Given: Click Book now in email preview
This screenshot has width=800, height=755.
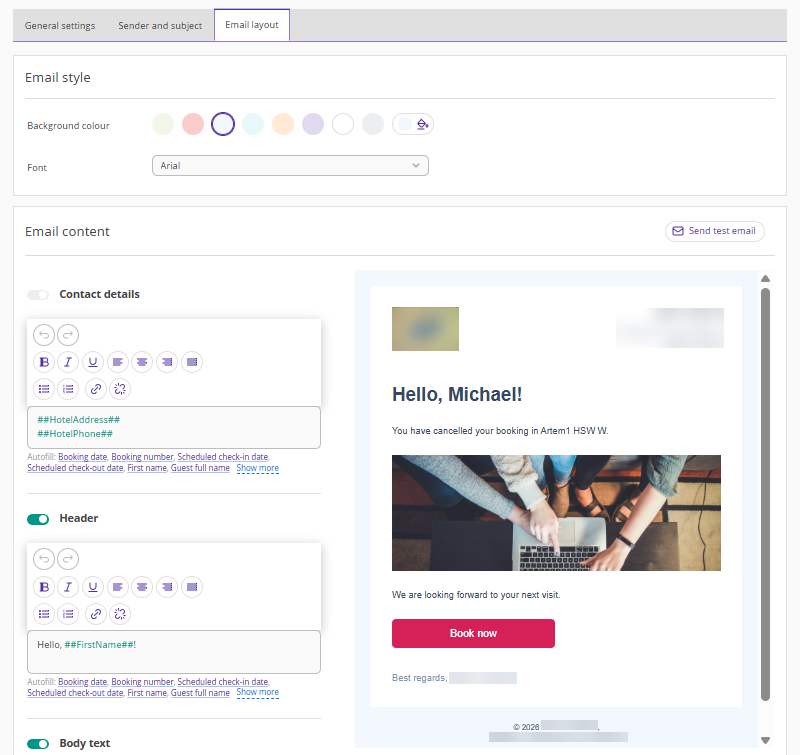Looking at the screenshot, I should (x=473, y=634).
